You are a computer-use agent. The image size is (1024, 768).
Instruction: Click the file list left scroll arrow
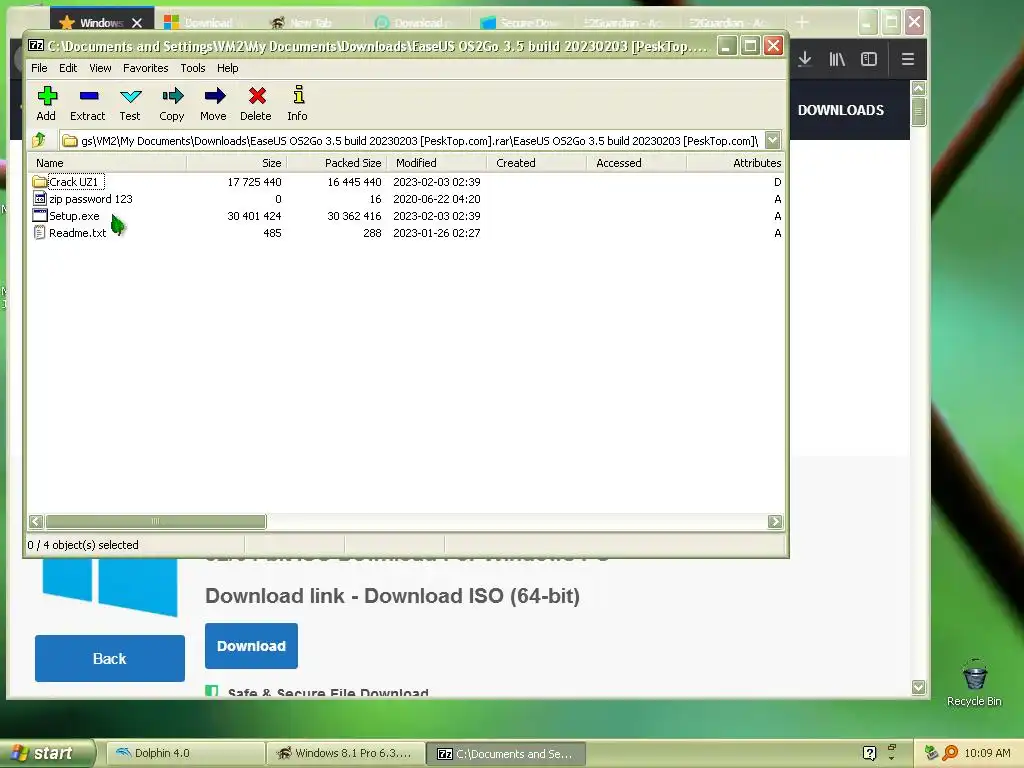pyautogui.click(x=36, y=521)
